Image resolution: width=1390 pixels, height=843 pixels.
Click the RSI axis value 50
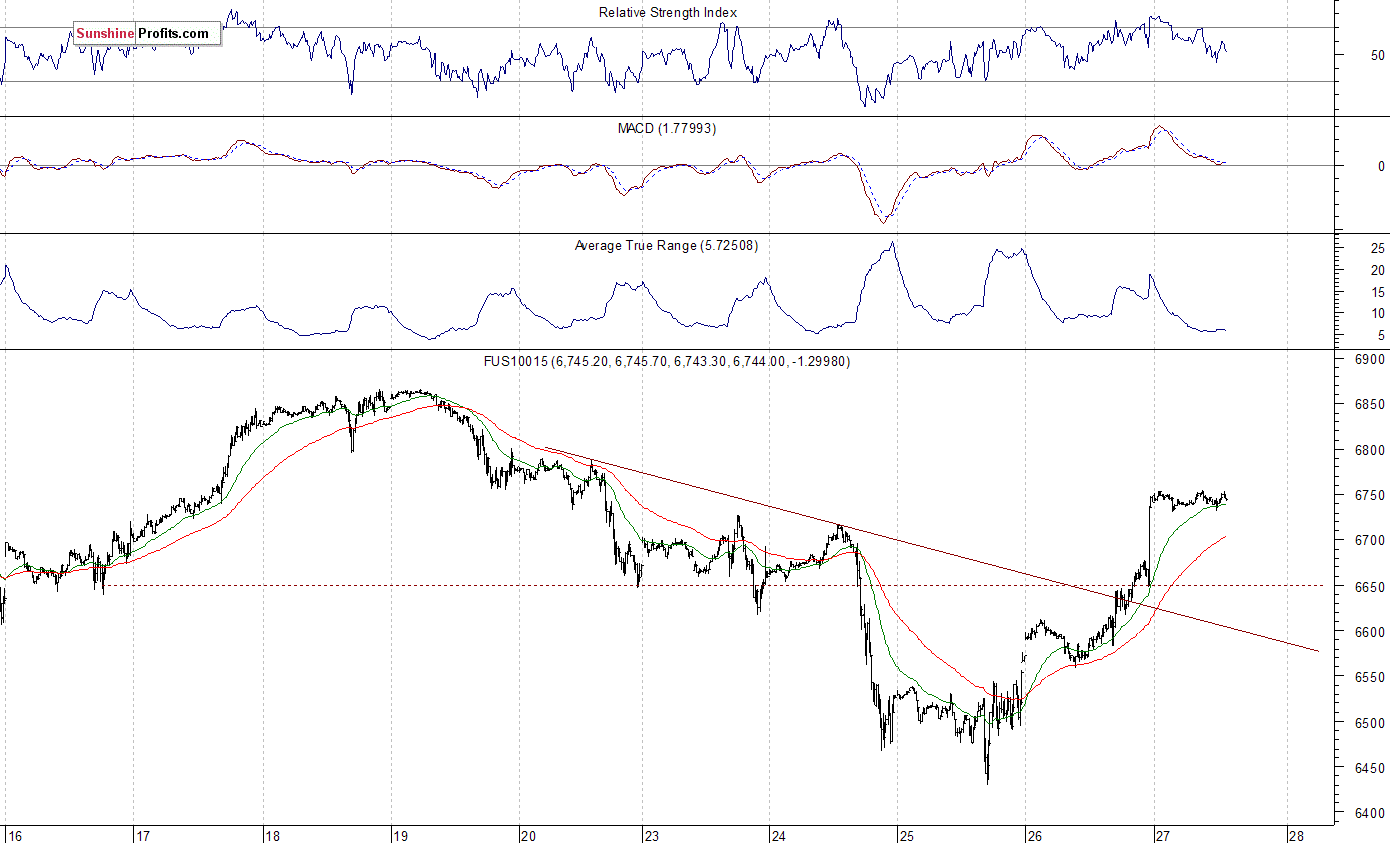pos(1378,55)
